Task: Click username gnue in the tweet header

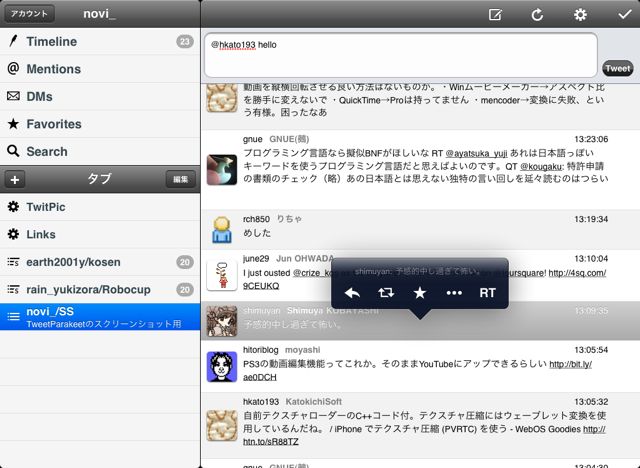Action: 252,139
